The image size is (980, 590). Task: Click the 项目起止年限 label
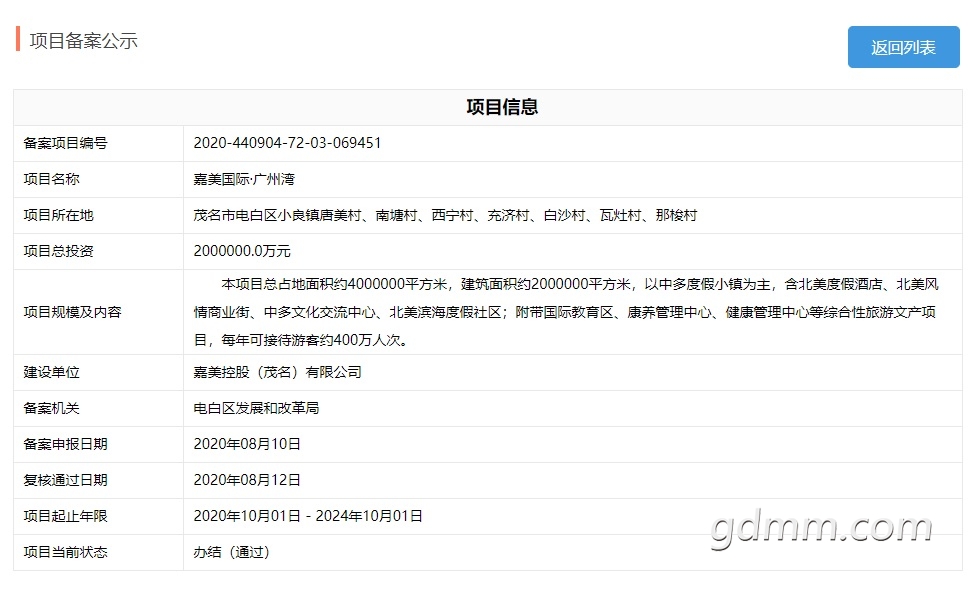(66, 516)
